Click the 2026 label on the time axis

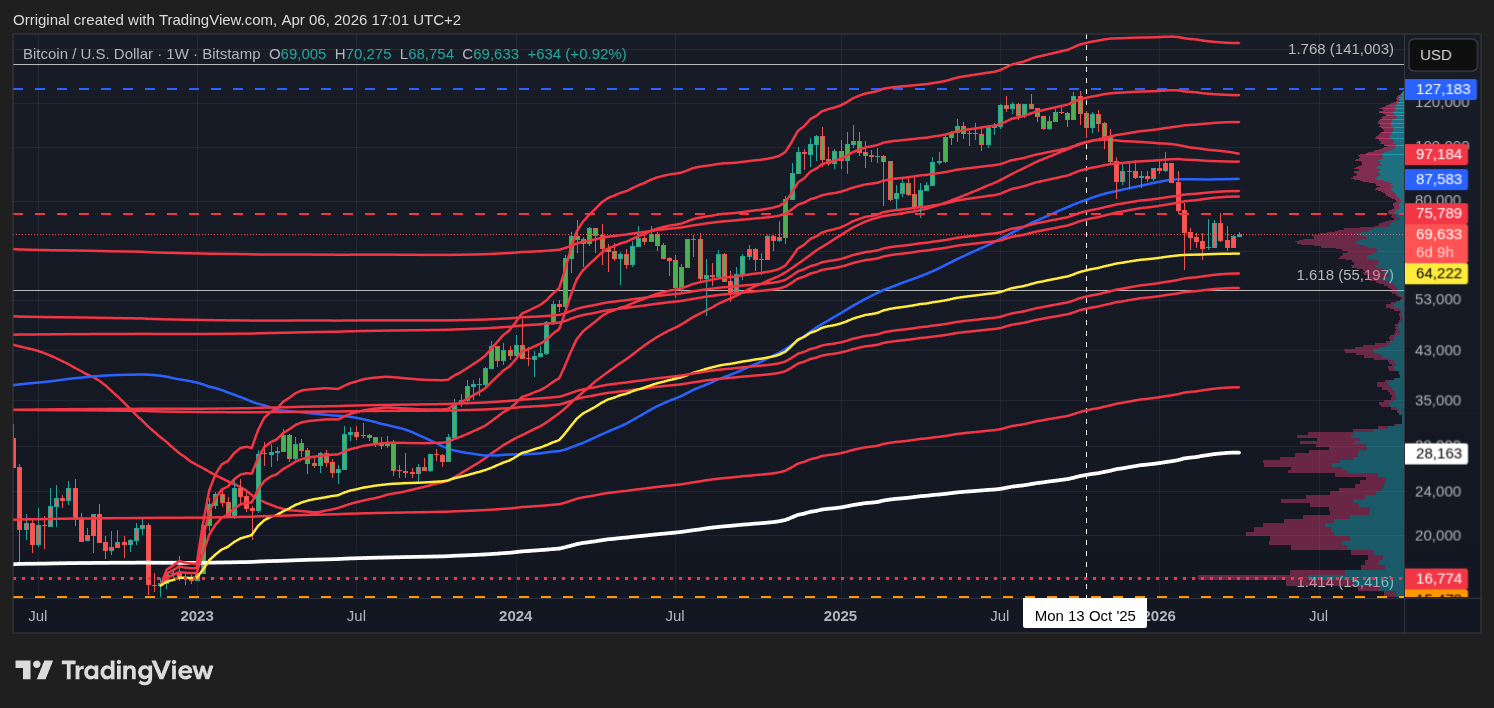pos(1163,616)
